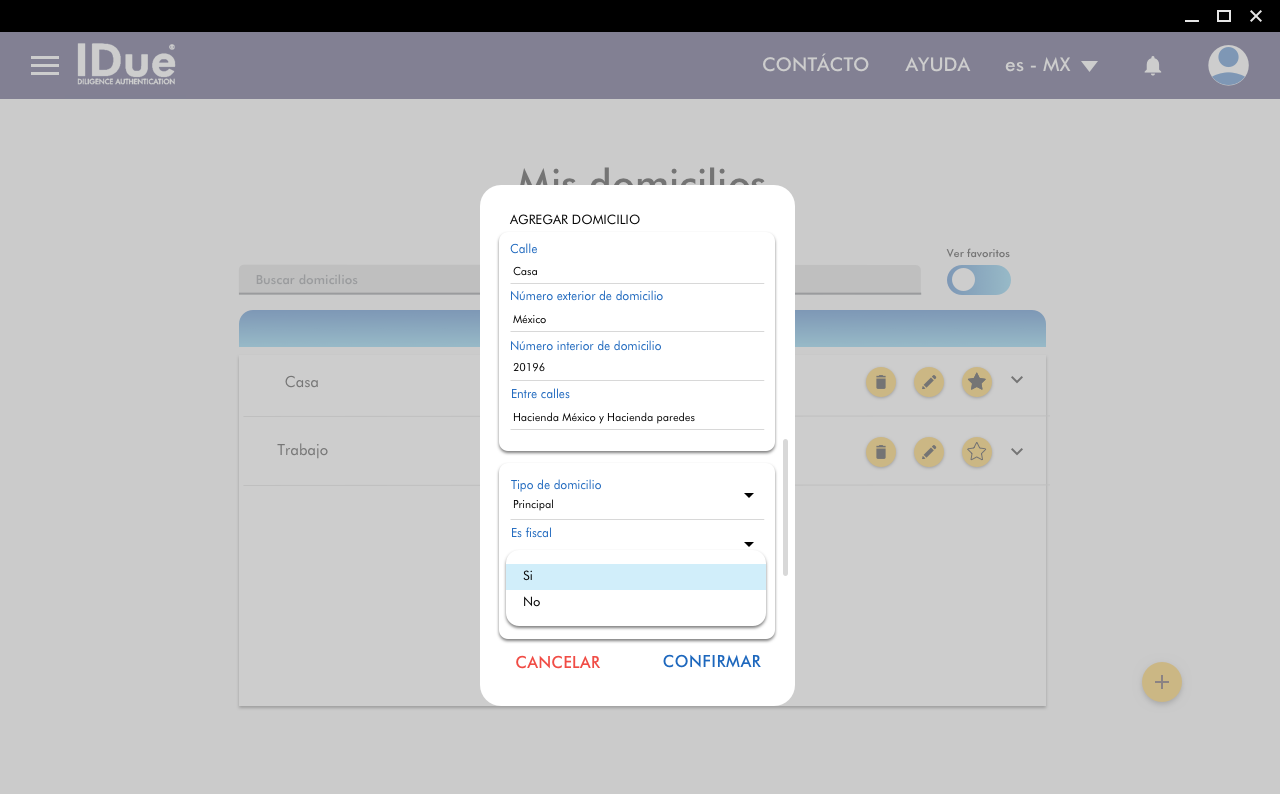Image resolution: width=1280 pixels, height=794 pixels.
Task: Delete the Casa address
Action: [880, 382]
